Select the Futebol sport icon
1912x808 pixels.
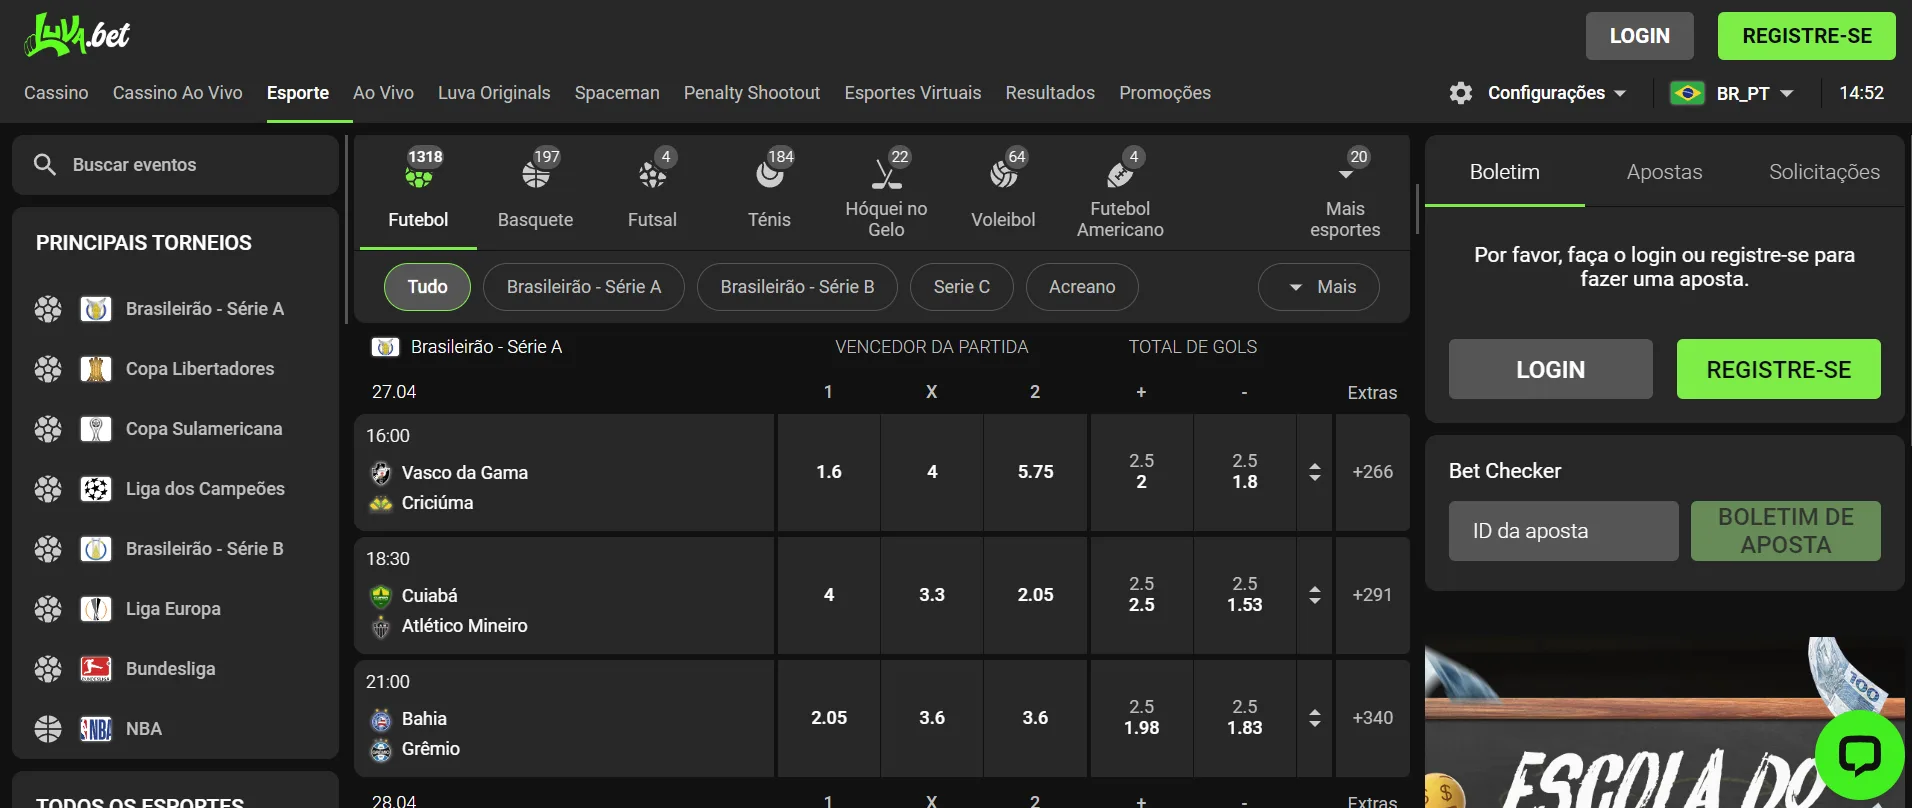(x=418, y=177)
